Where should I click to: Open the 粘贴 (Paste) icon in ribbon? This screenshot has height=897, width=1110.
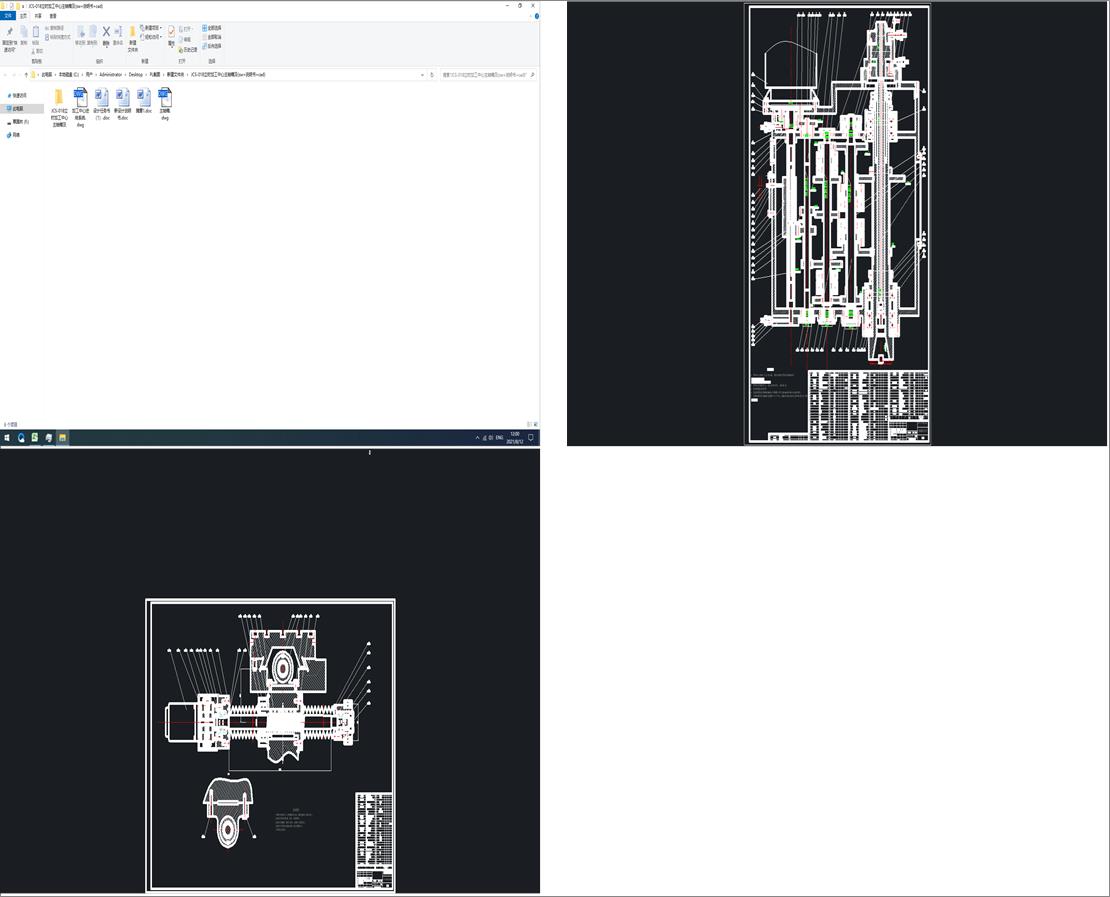(x=36, y=32)
